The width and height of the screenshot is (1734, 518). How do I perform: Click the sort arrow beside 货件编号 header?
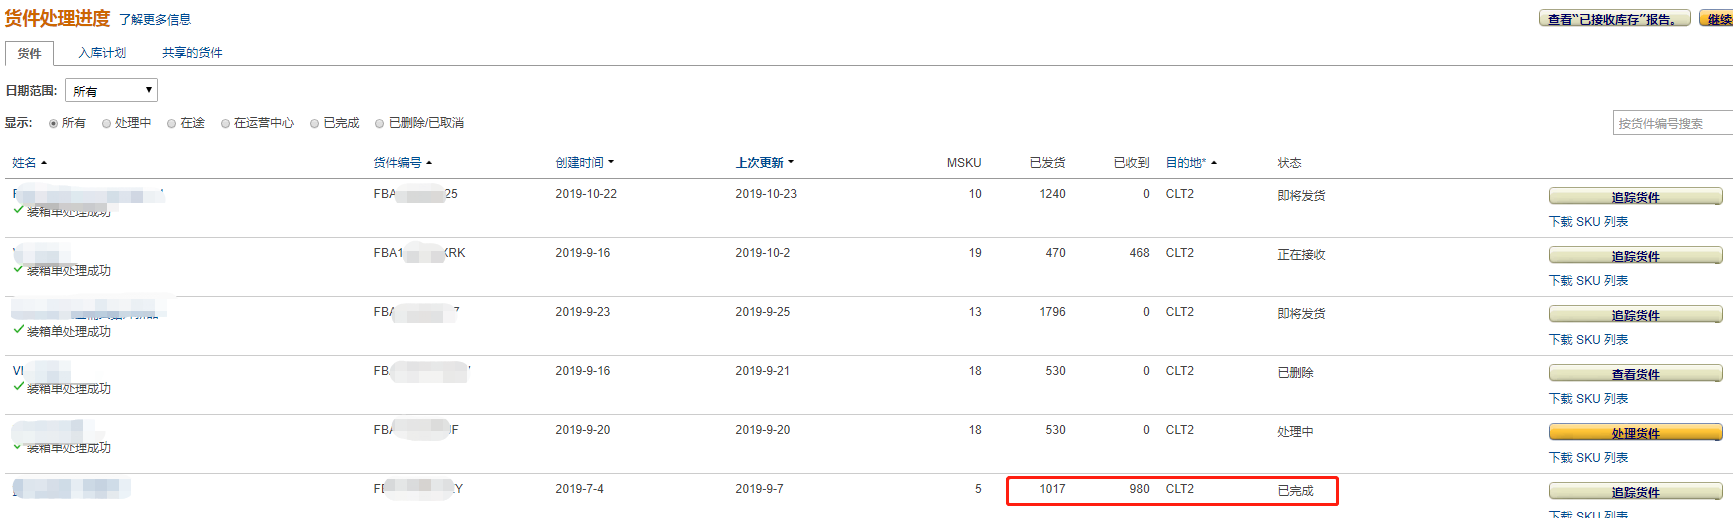(x=429, y=163)
